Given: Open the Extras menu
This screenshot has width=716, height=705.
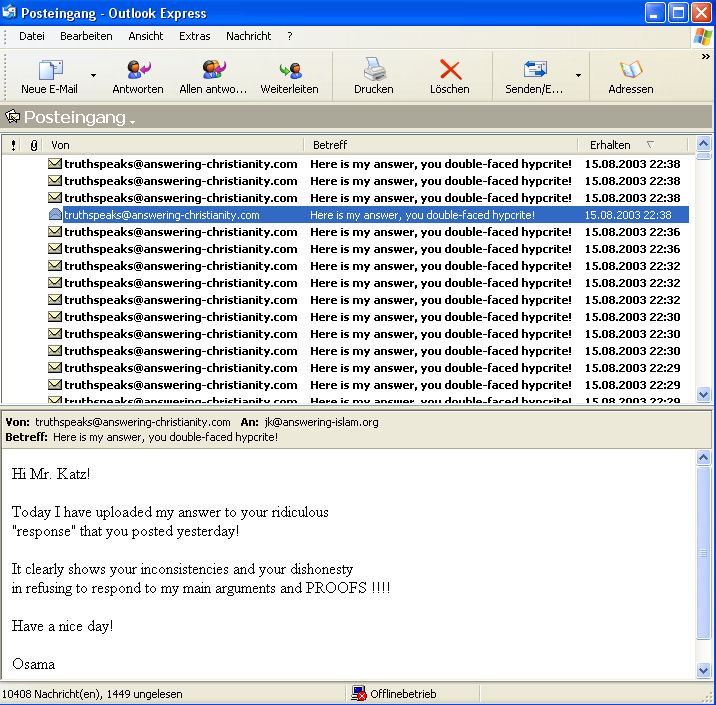Looking at the screenshot, I should pos(195,36).
